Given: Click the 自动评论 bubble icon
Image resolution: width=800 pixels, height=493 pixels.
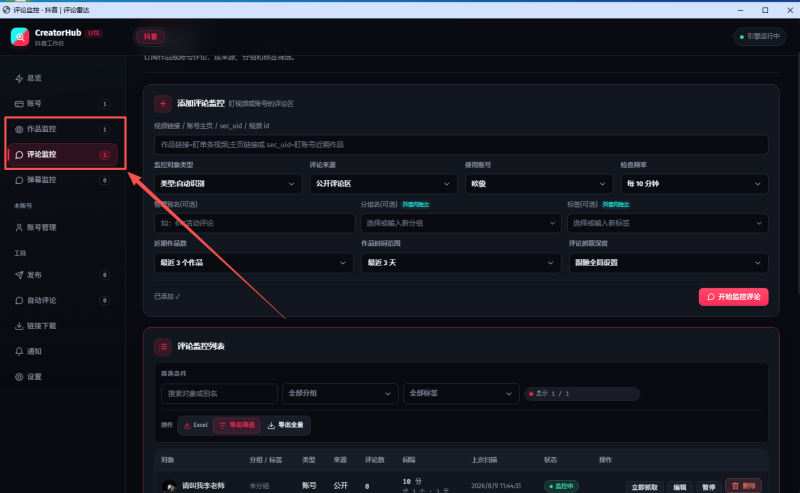Looking at the screenshot, I should (x=19, y=301).
